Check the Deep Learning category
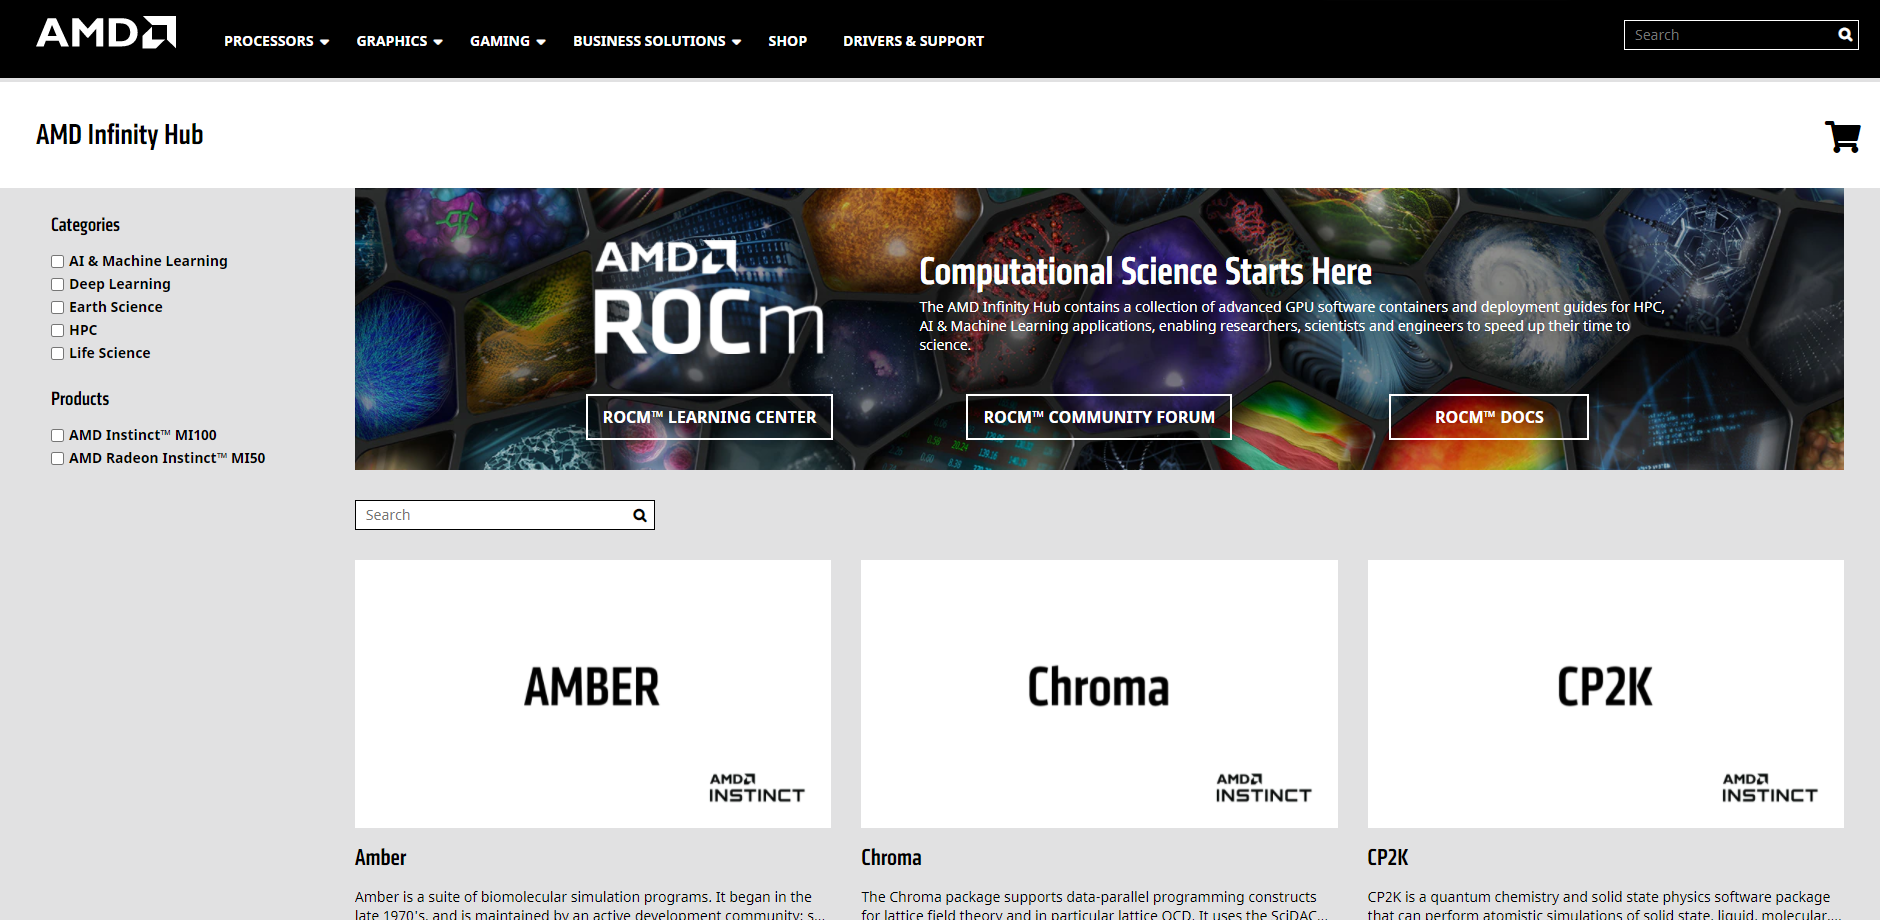The width and height of the screenshot is (1880, 920). click(x=57, y=285)
